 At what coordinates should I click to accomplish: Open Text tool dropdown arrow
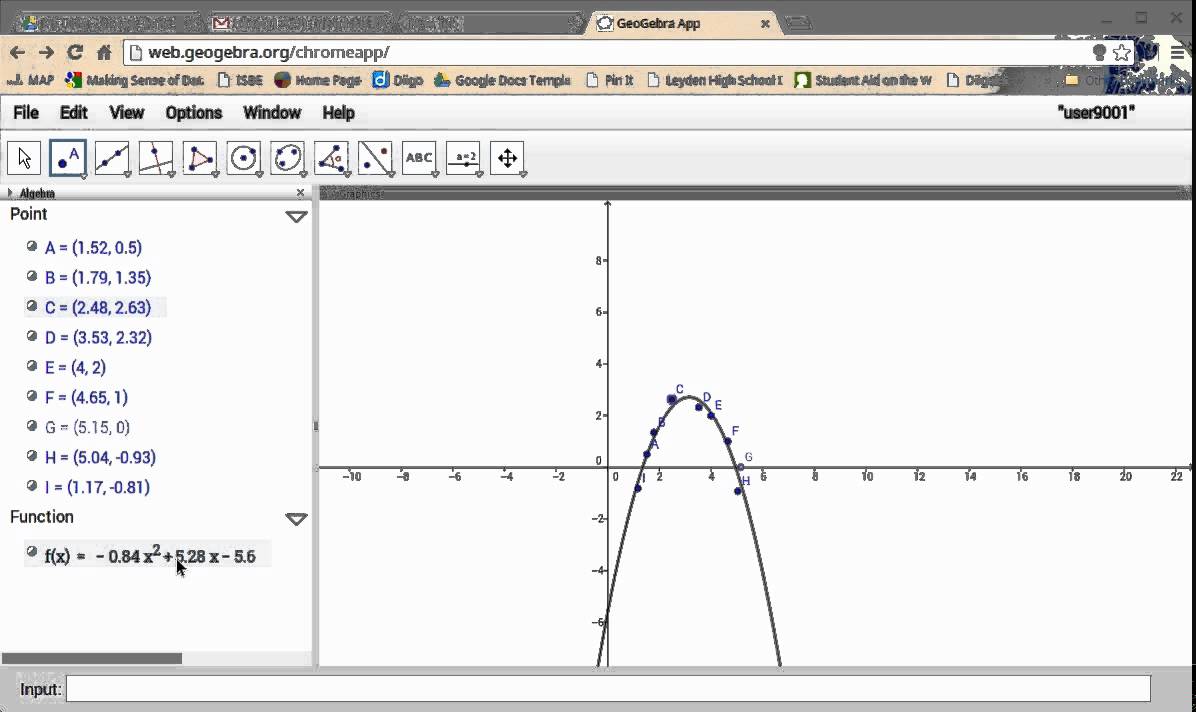pyautogui.click(x=435, y=175)
